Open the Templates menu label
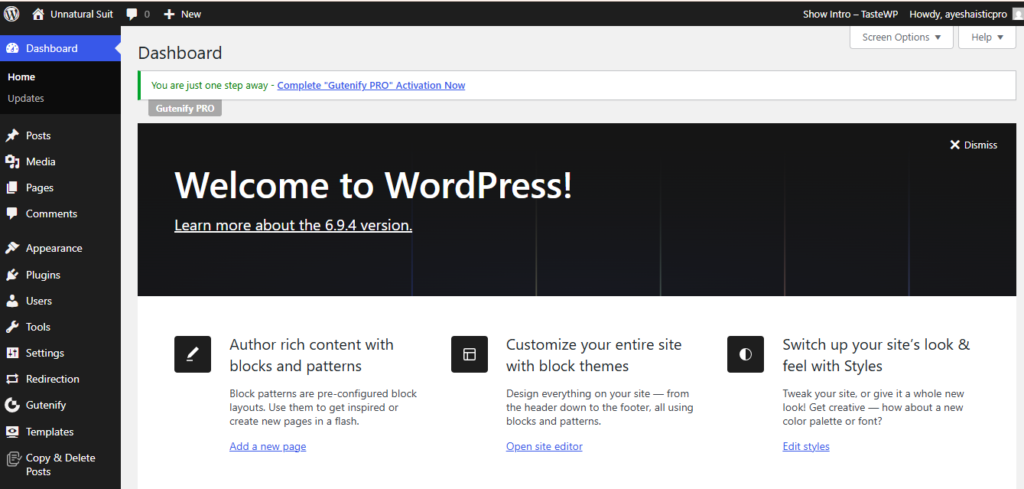 50,432
